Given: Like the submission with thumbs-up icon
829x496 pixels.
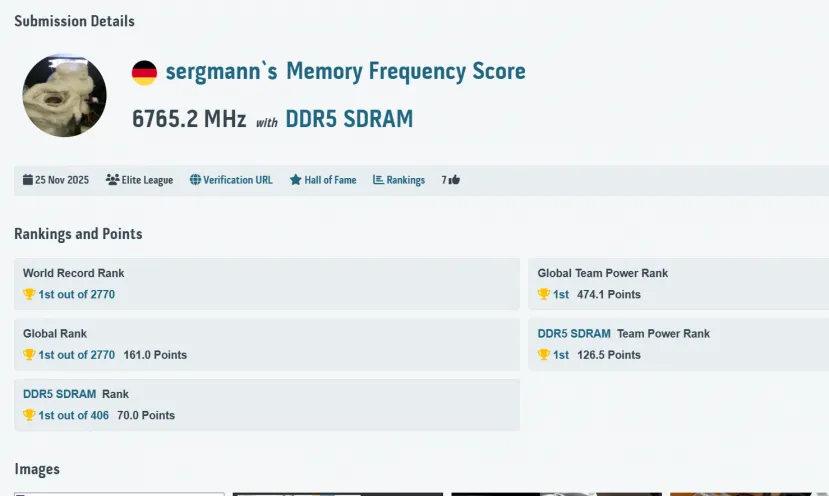Looking at the screenshot, I should coord(454,180).
